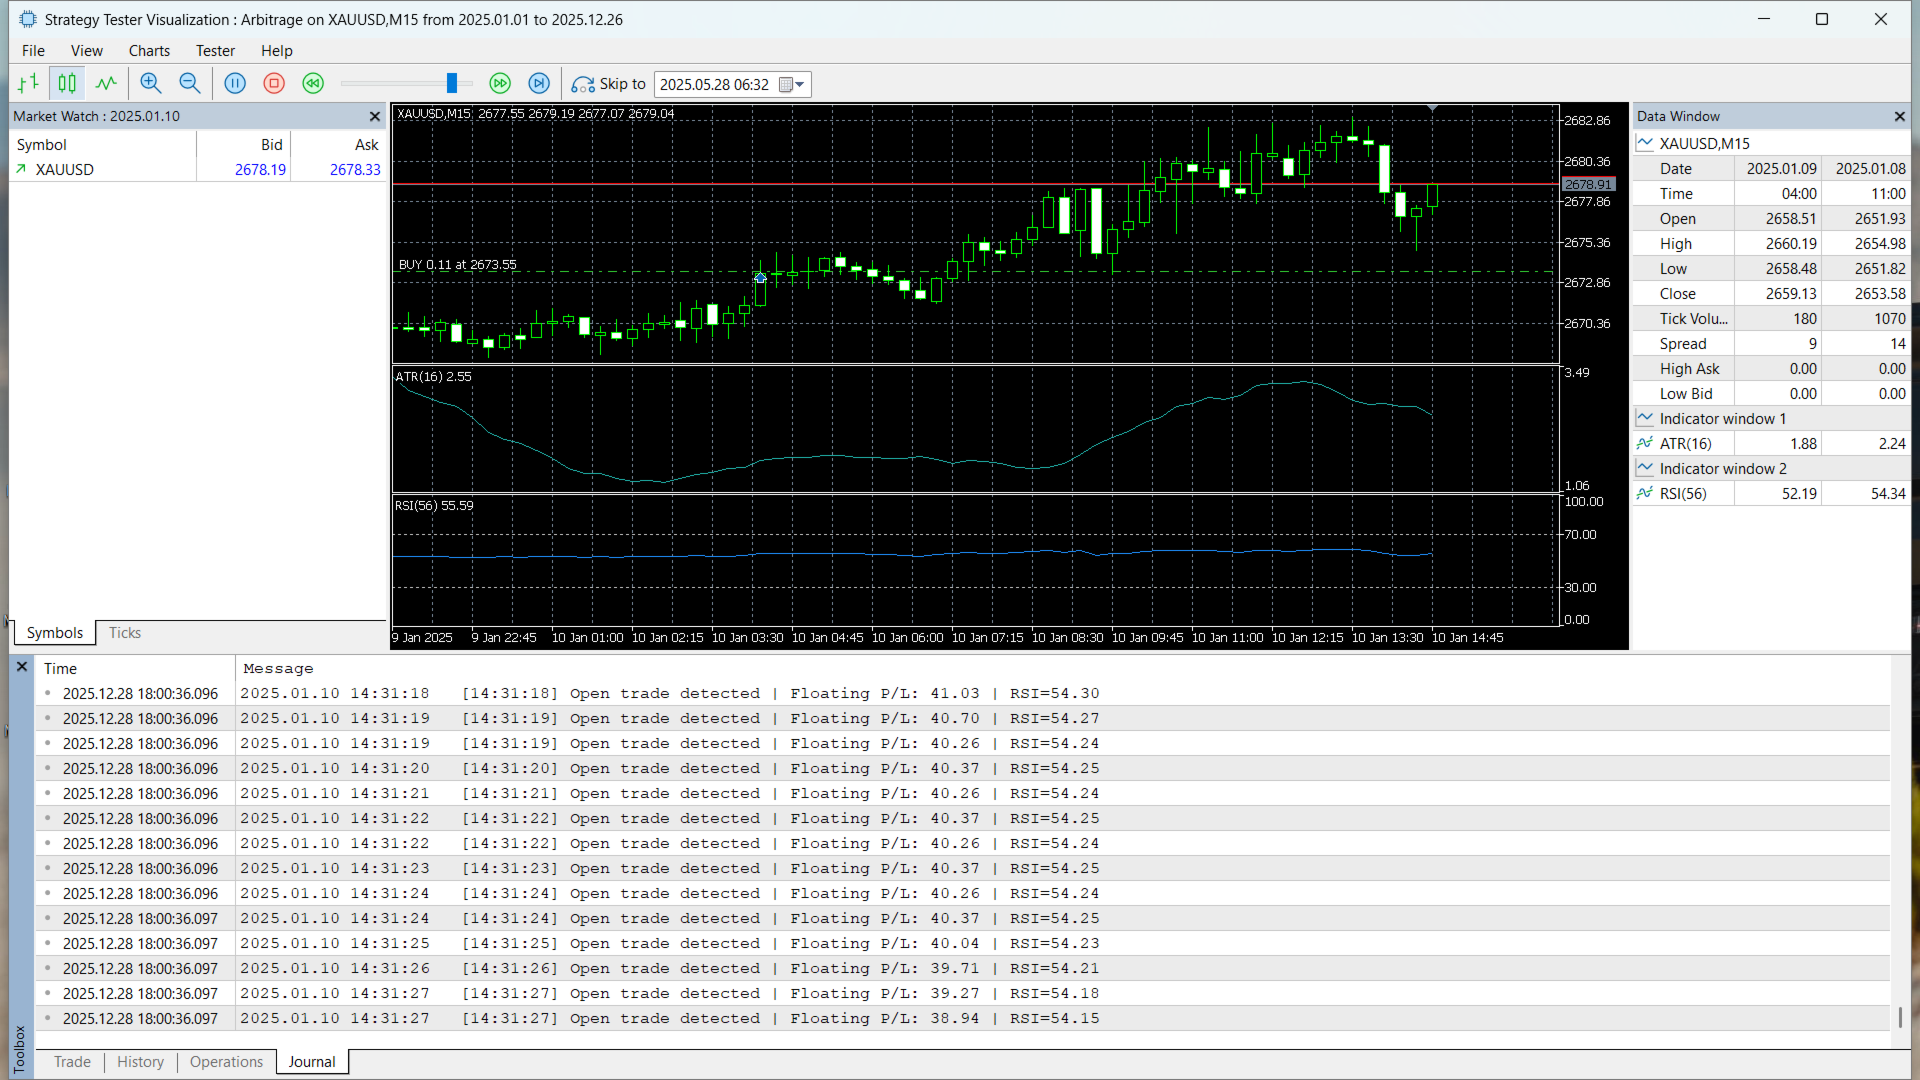Slow down testing speed with rewind icon
Image resolution: width=1920 pixels, height=1080 pixels.
(x=313, y=84)
